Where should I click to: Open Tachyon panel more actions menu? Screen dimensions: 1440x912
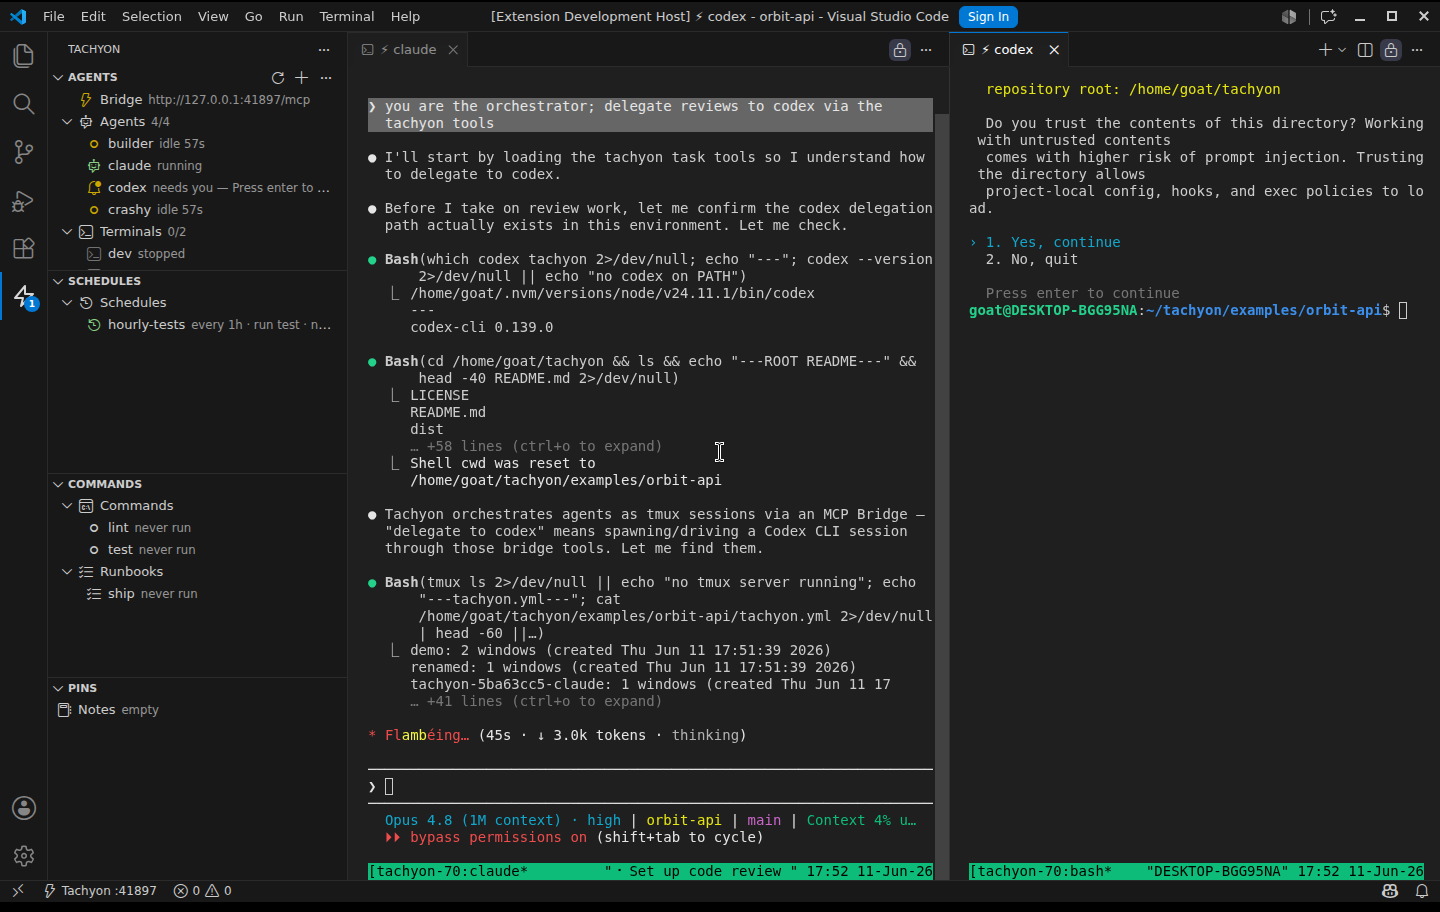tap(323, 49)
